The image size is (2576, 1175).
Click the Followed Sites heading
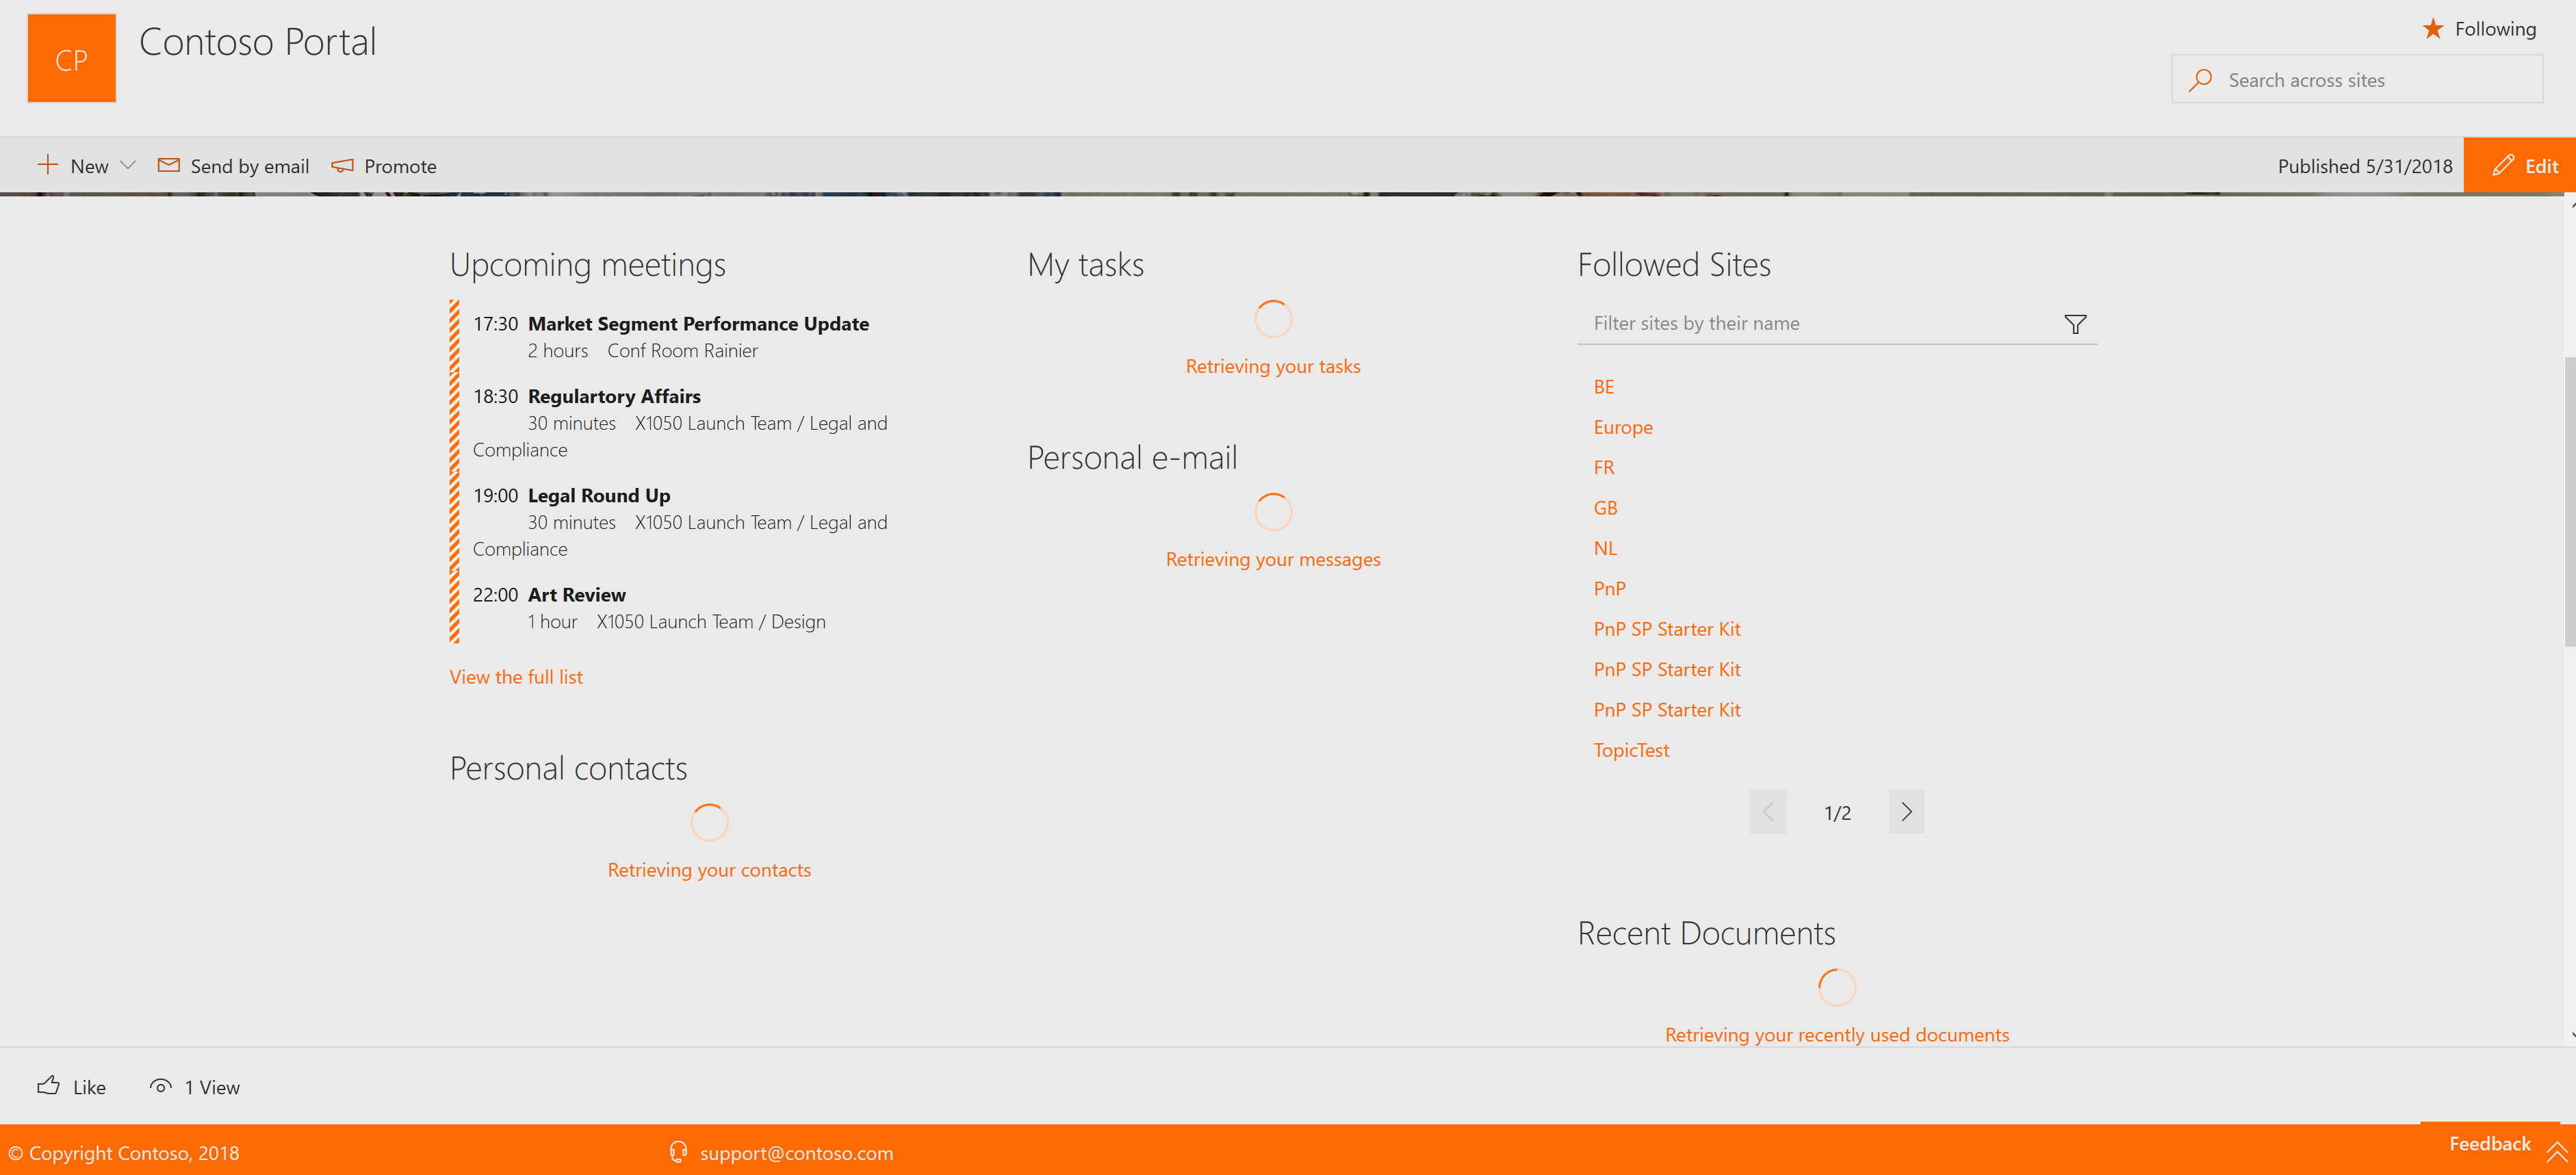pos(1673,265)
